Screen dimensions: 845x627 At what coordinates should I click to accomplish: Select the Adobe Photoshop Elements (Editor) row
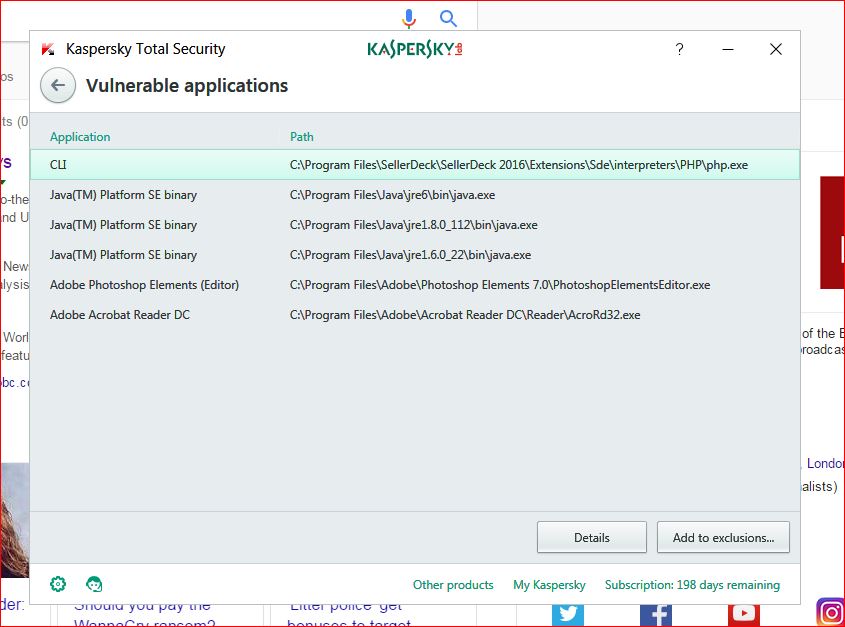(414, 285)
